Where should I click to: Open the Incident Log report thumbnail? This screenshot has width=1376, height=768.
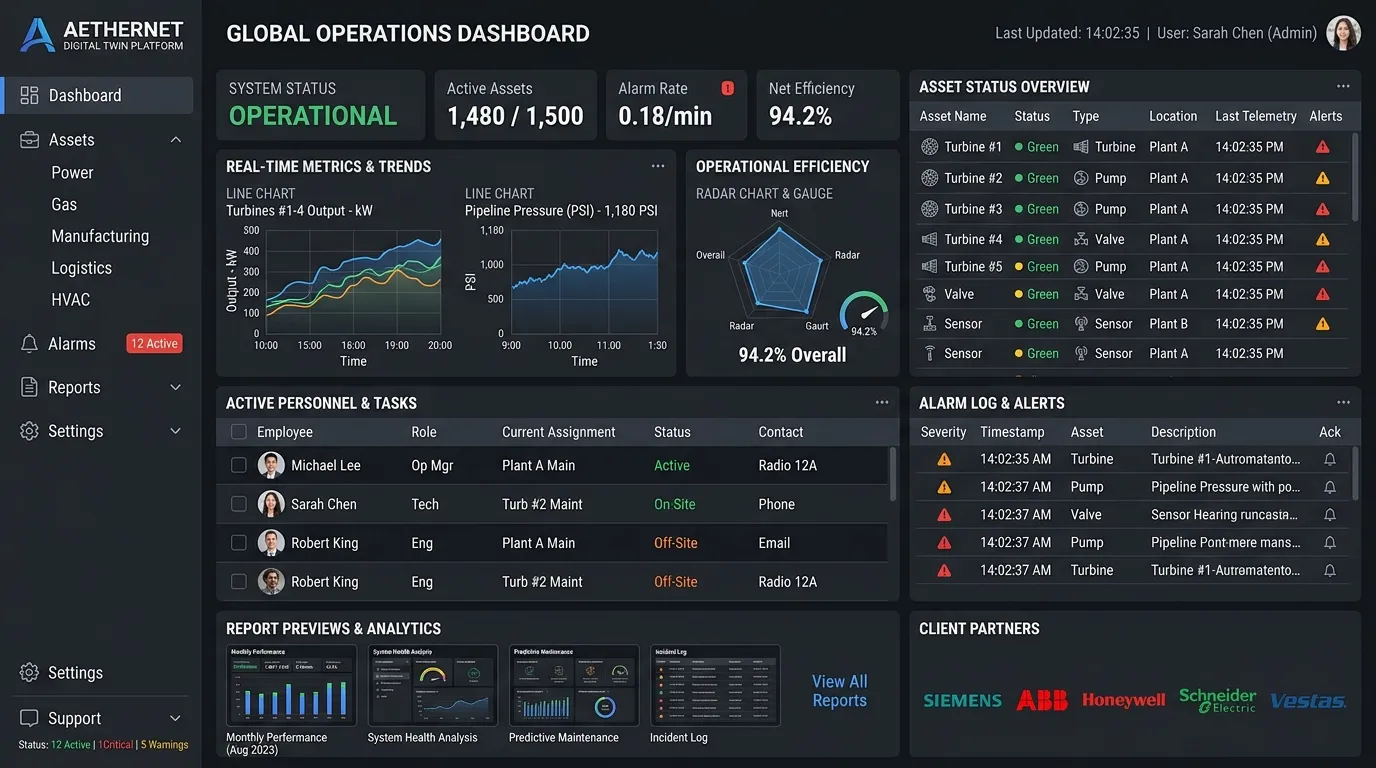pos(715,685)
